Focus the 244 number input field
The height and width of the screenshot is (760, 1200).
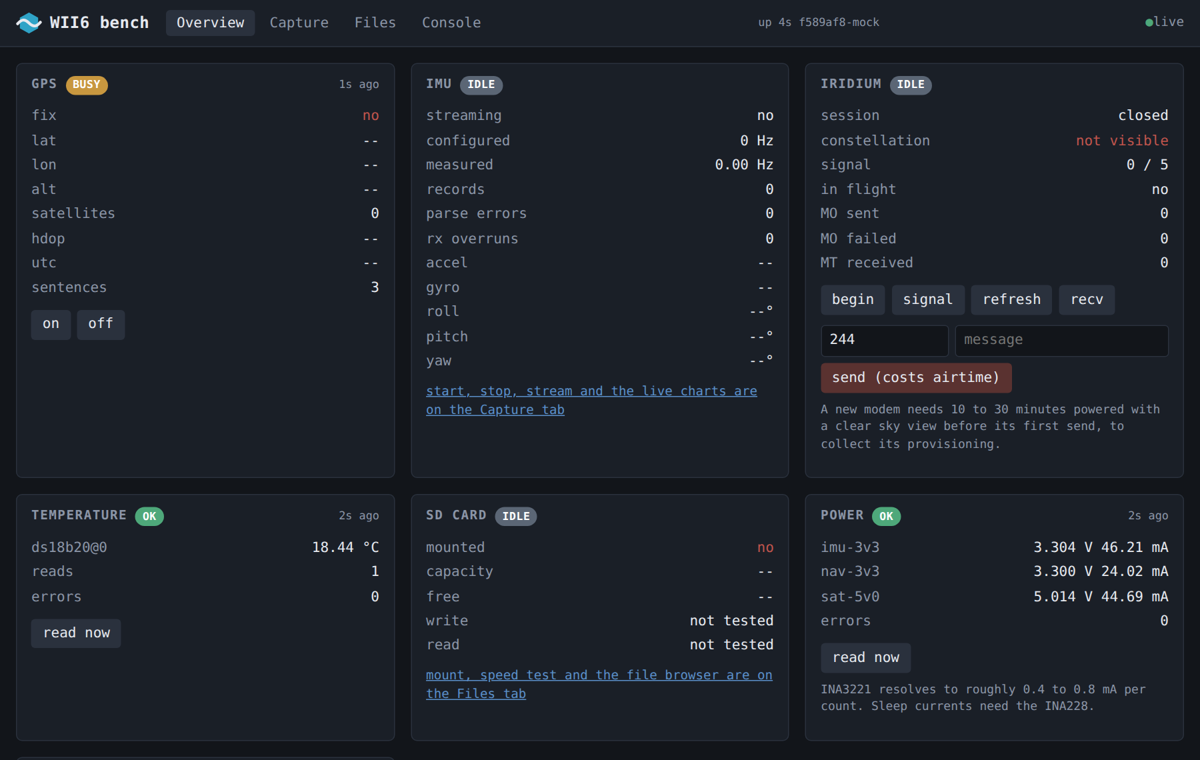click(884, 340)
